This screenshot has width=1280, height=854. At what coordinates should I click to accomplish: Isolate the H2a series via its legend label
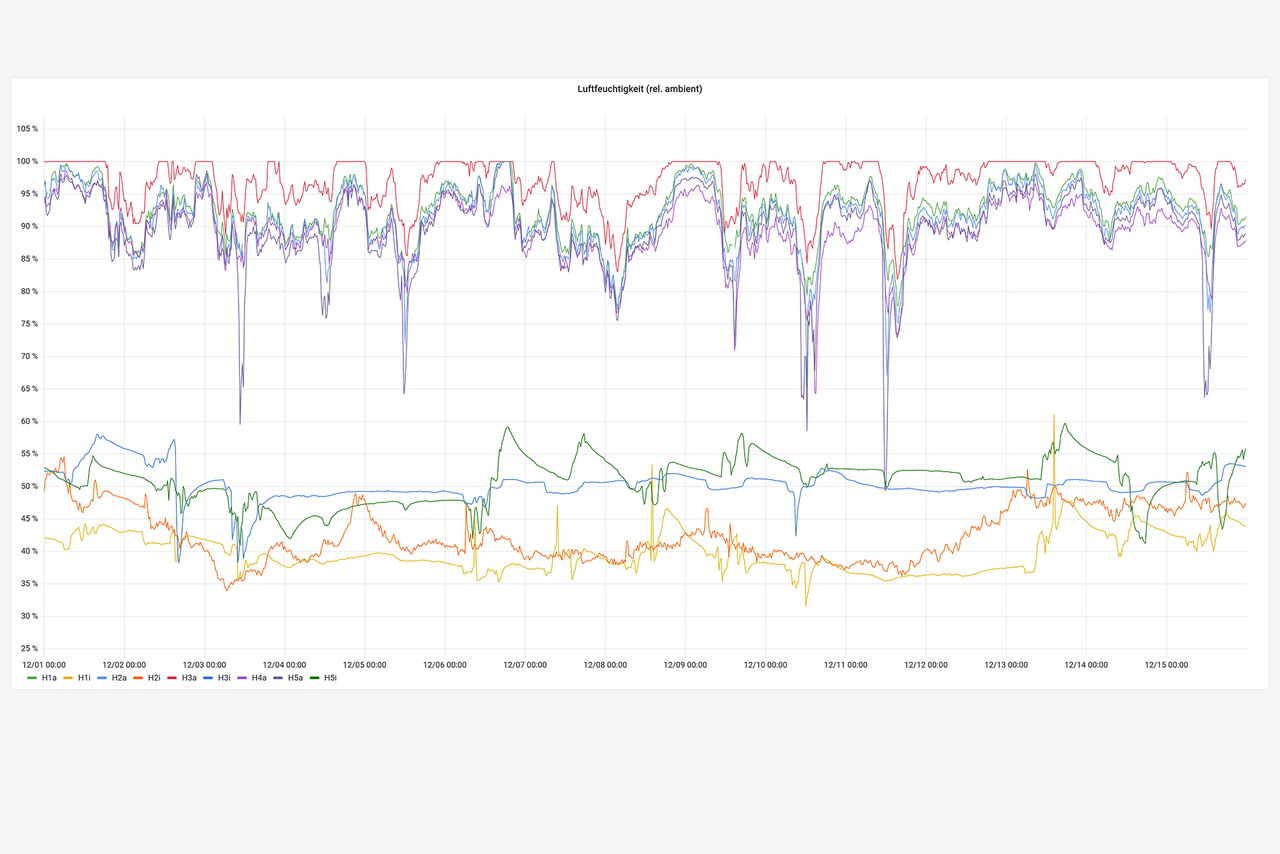point(119,678)
